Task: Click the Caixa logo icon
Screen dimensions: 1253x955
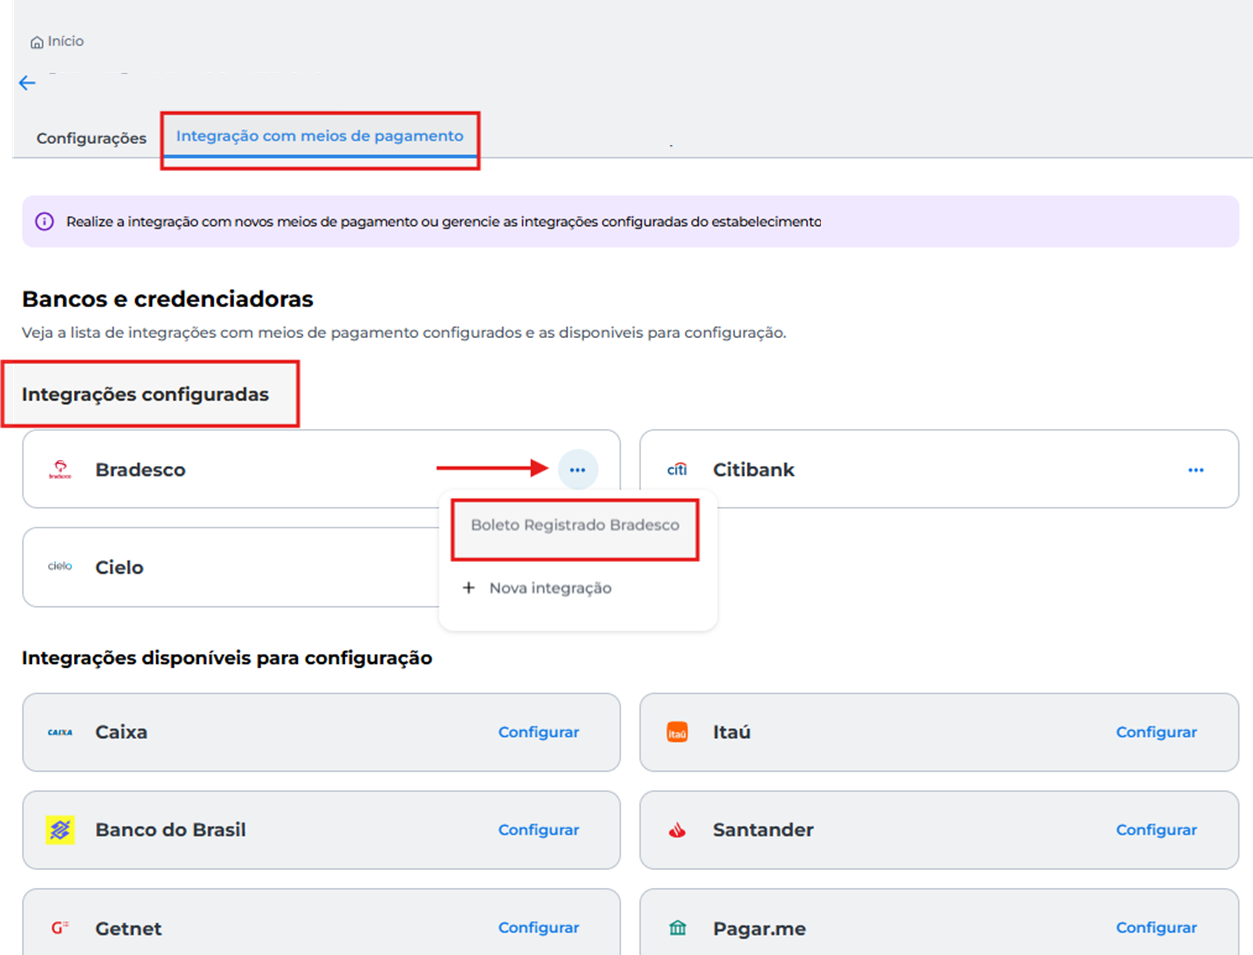Action: 60,732
